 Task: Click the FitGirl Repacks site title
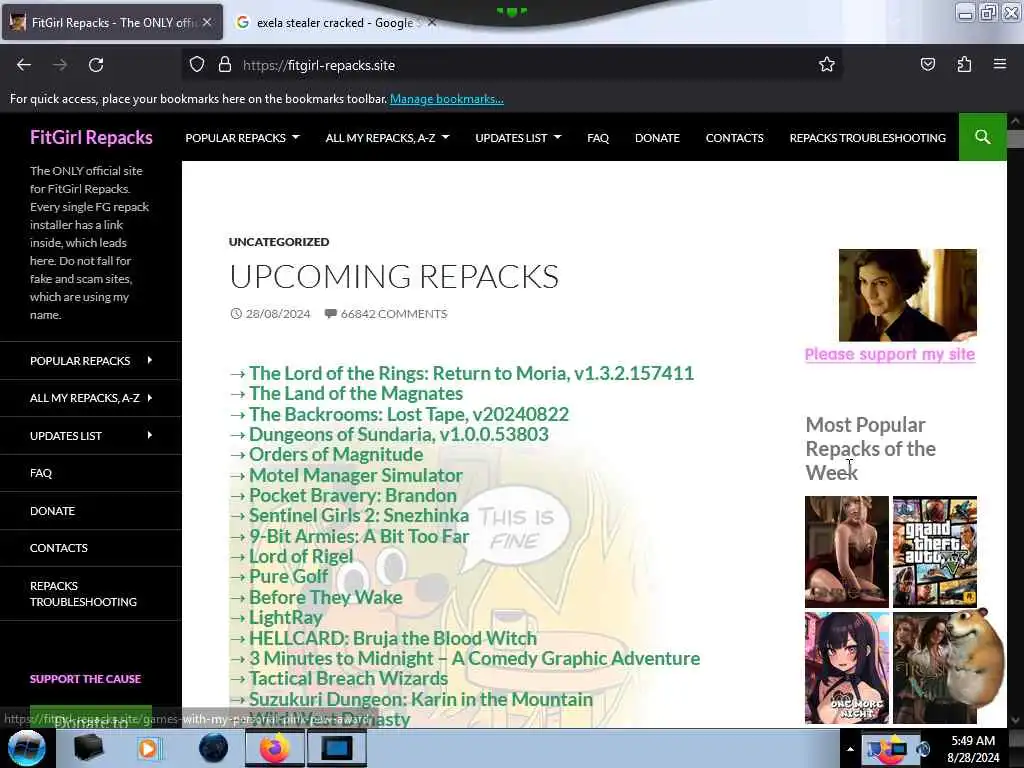(91, 137)
